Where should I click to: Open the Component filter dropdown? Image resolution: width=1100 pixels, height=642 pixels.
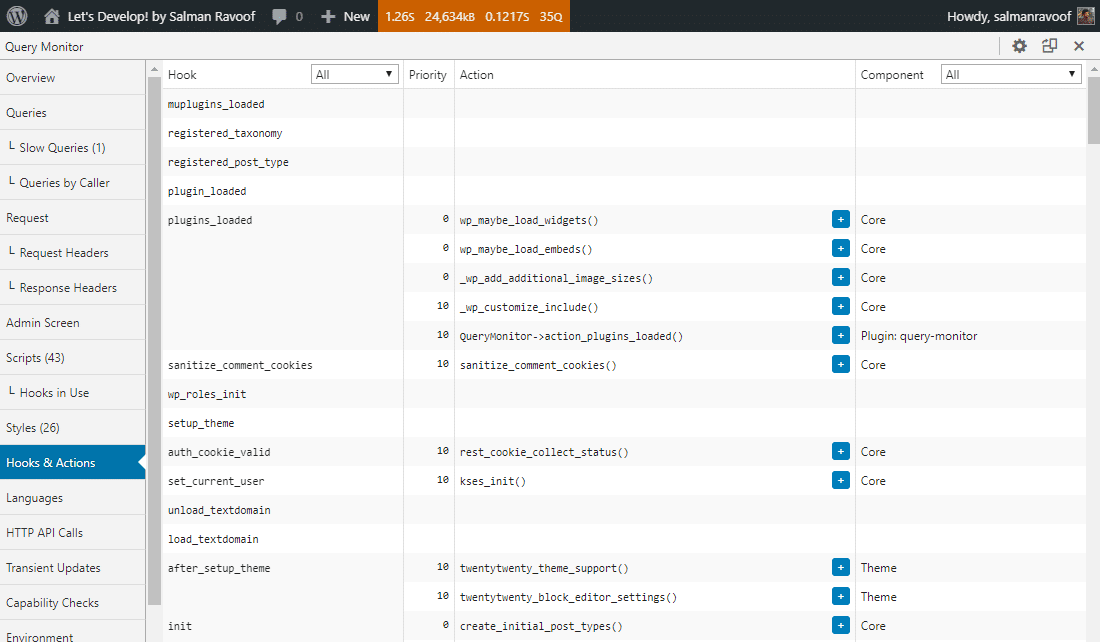point(1010,73)
